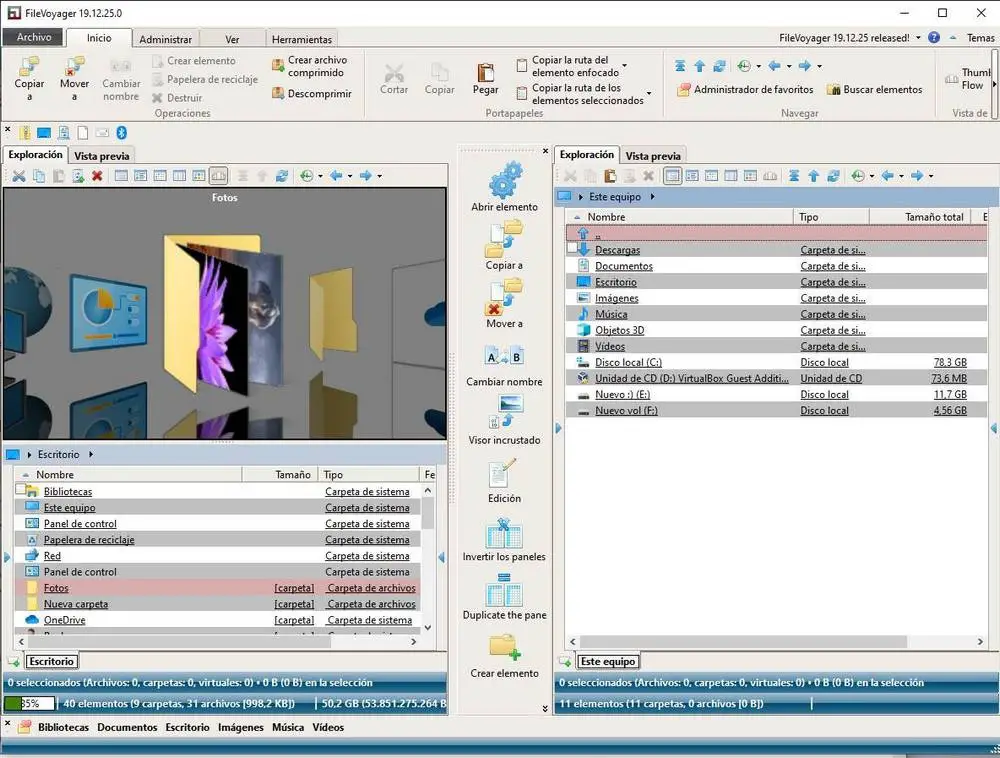Open the back arrow dropdown in ribbon Navegar
Viewport: 1000px width, 758px height.
[789, 66]
